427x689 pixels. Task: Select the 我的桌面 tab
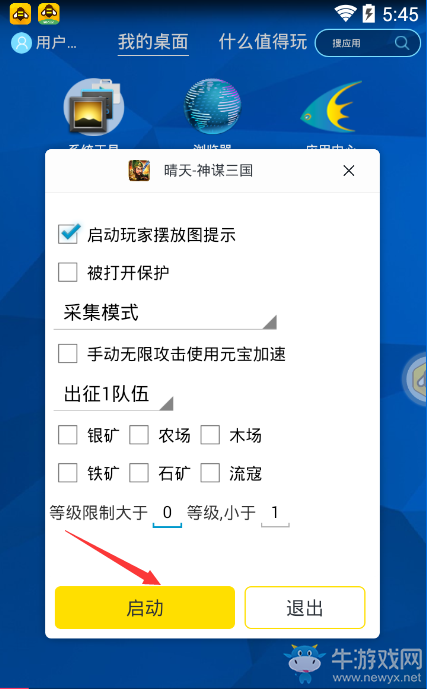pos(153,42)
